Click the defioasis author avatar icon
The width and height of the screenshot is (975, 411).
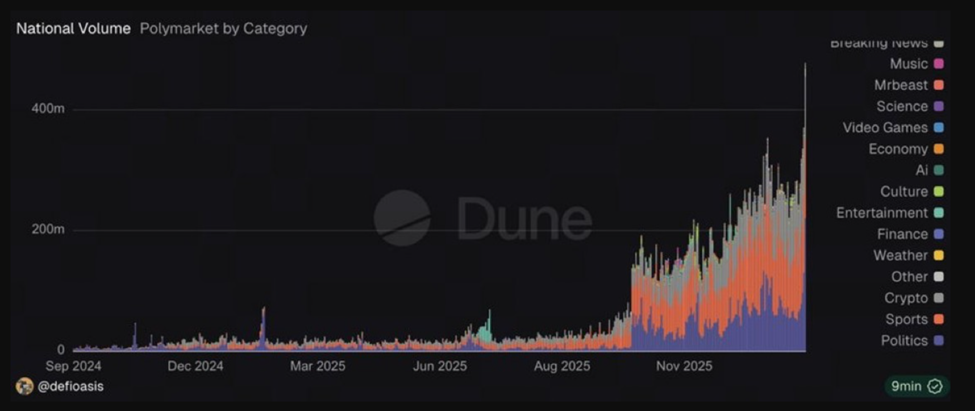[x=24, y=386]
